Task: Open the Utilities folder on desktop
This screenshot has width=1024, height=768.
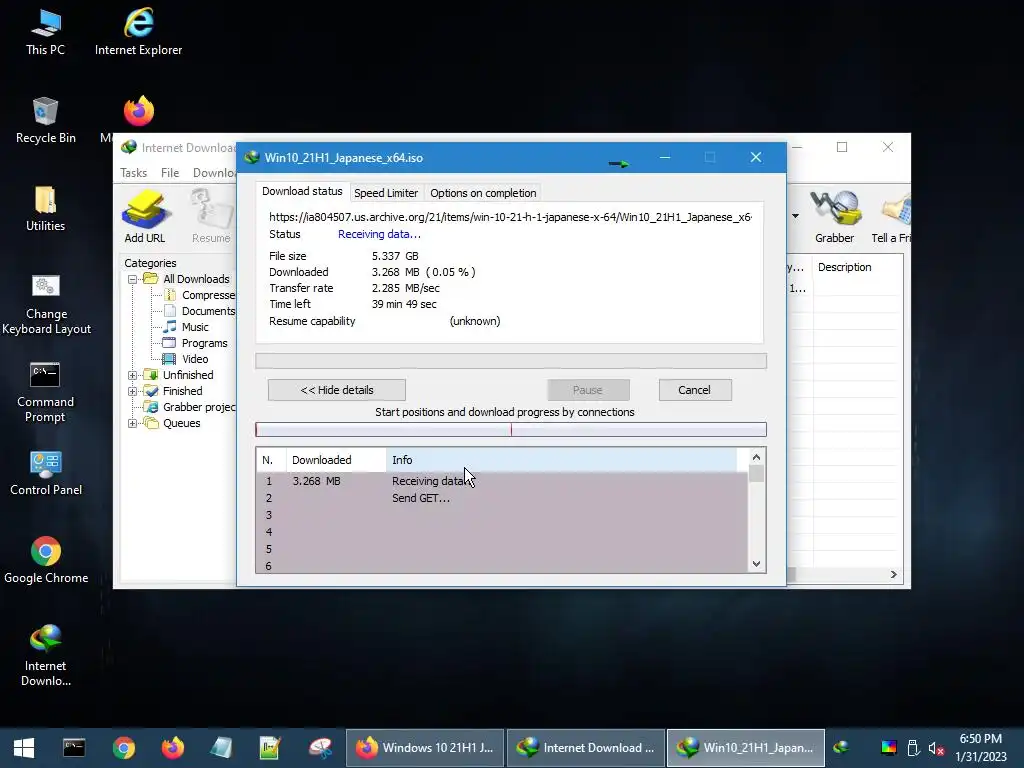Action: tap(45, 209)
